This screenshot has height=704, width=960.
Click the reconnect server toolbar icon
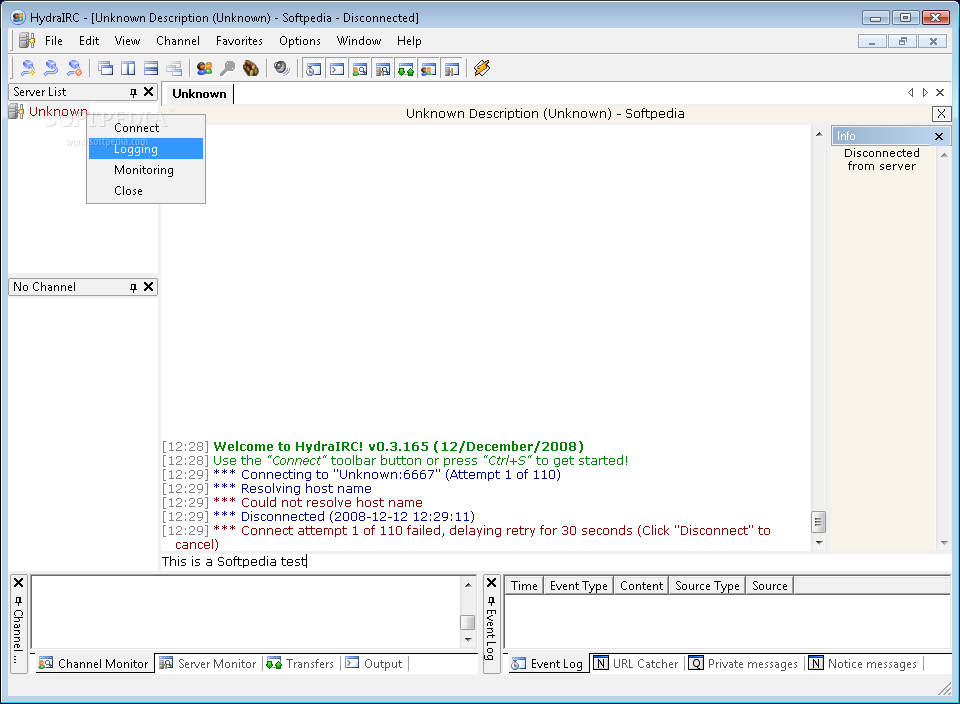[51, 68]
